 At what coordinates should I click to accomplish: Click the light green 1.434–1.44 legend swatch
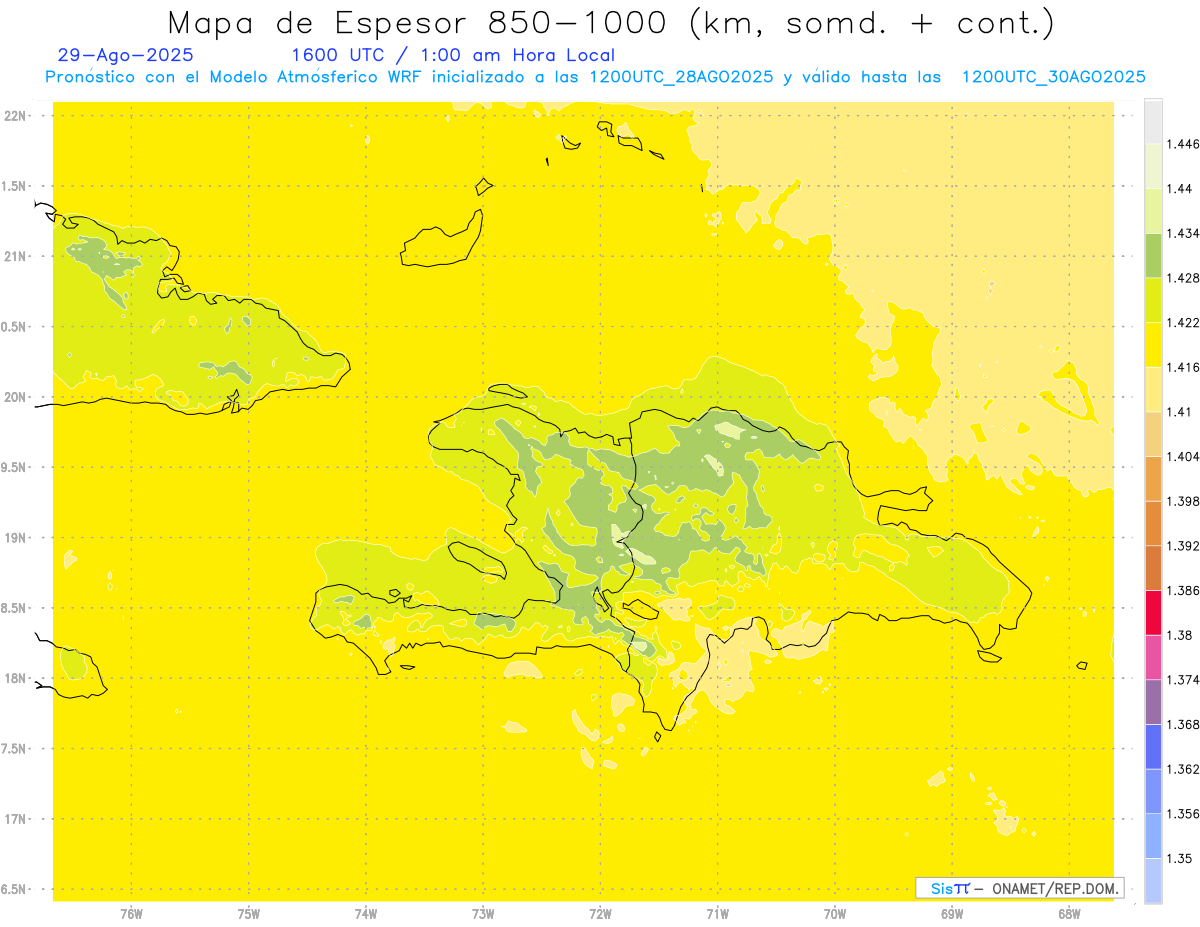[x=1153, y=211]
